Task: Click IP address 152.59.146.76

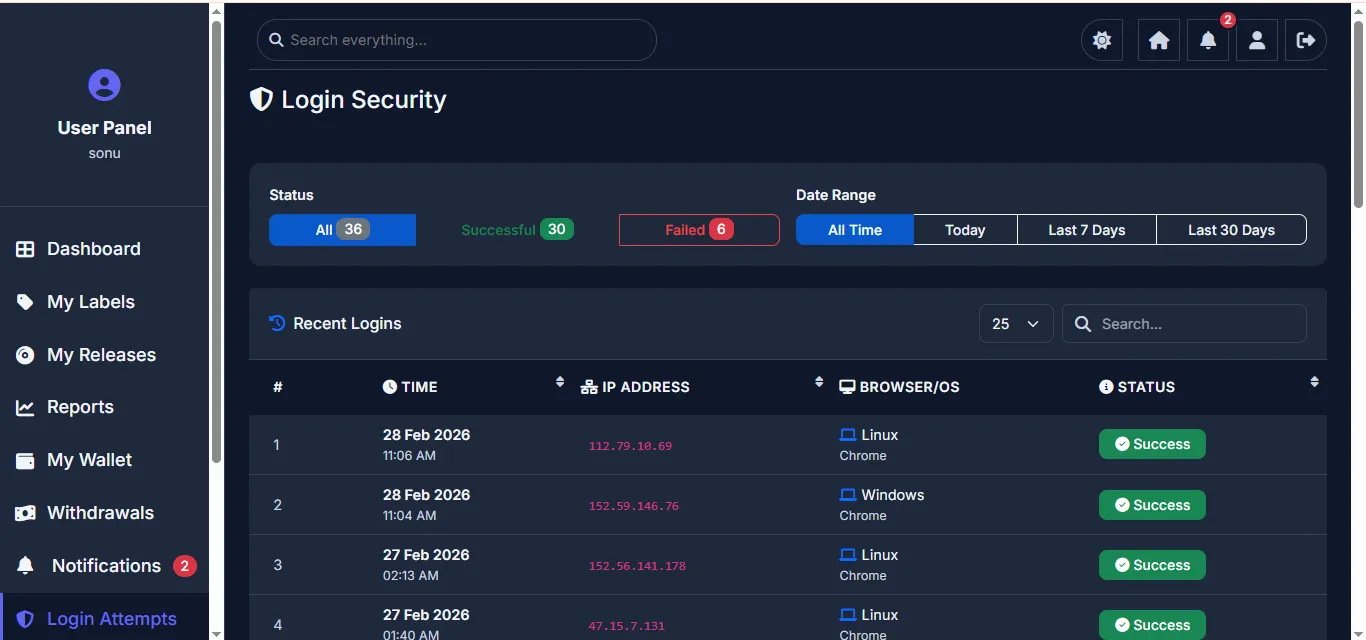Action: 633,506
